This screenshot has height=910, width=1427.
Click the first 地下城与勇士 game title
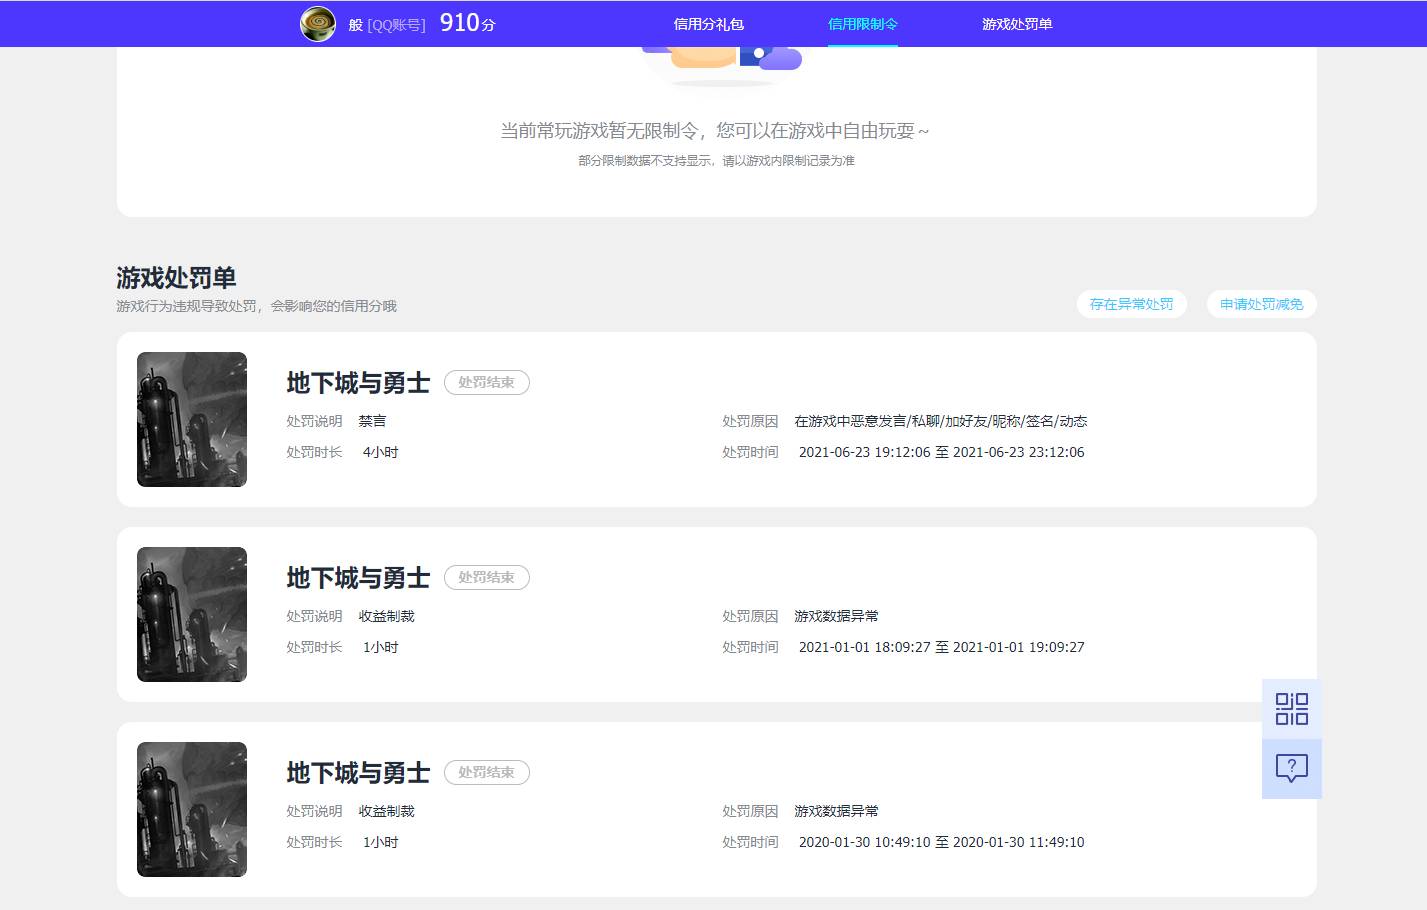(x=357, y=382)
